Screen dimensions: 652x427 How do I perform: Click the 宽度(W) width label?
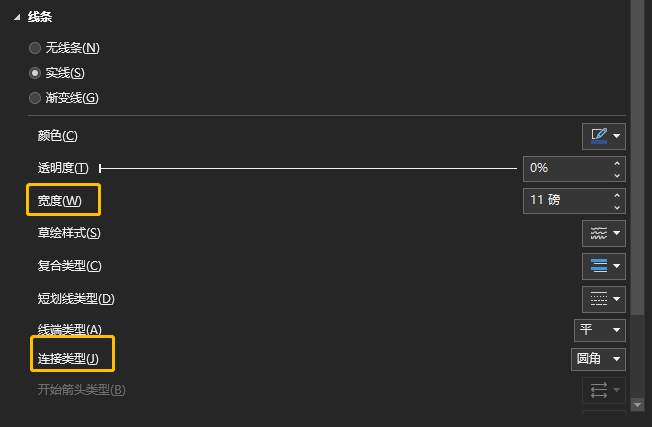tap(64, 201)
